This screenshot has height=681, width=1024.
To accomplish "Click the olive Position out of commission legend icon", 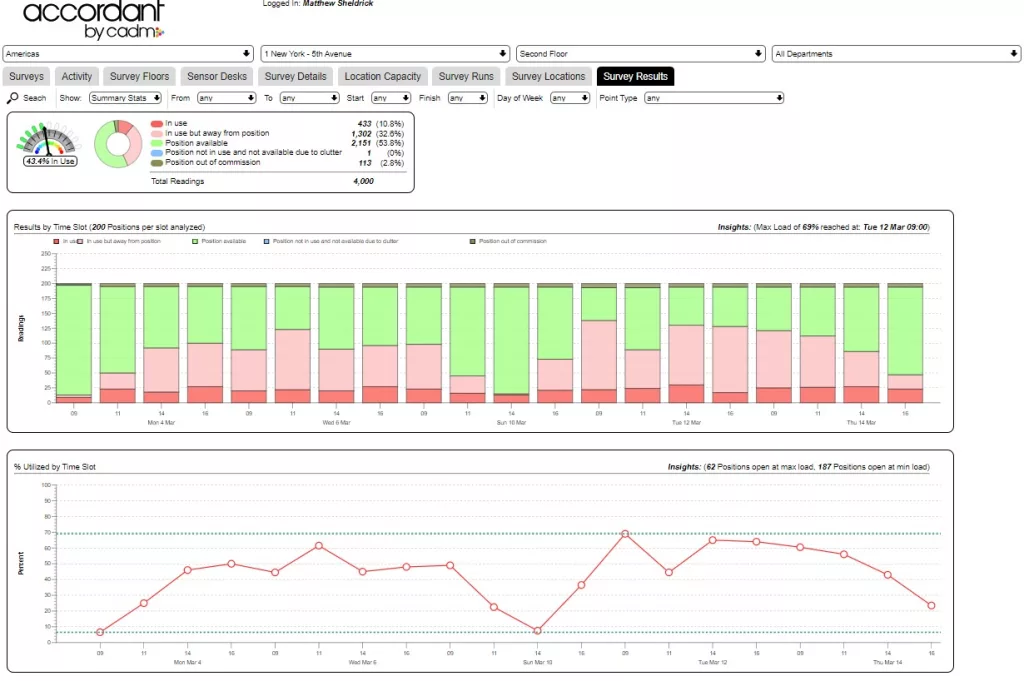I will click(x=155, y=162).
